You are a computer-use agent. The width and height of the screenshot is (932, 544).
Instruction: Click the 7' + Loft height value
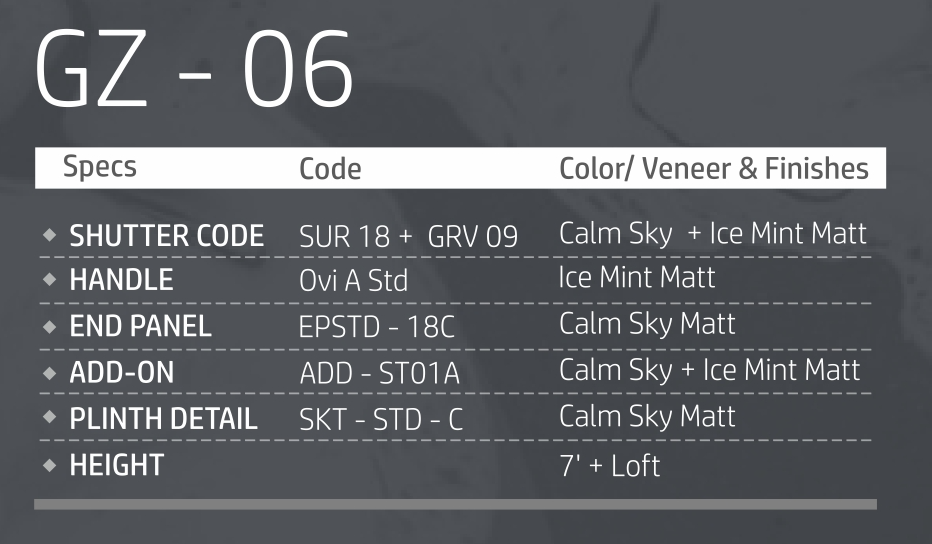(610, 465)
